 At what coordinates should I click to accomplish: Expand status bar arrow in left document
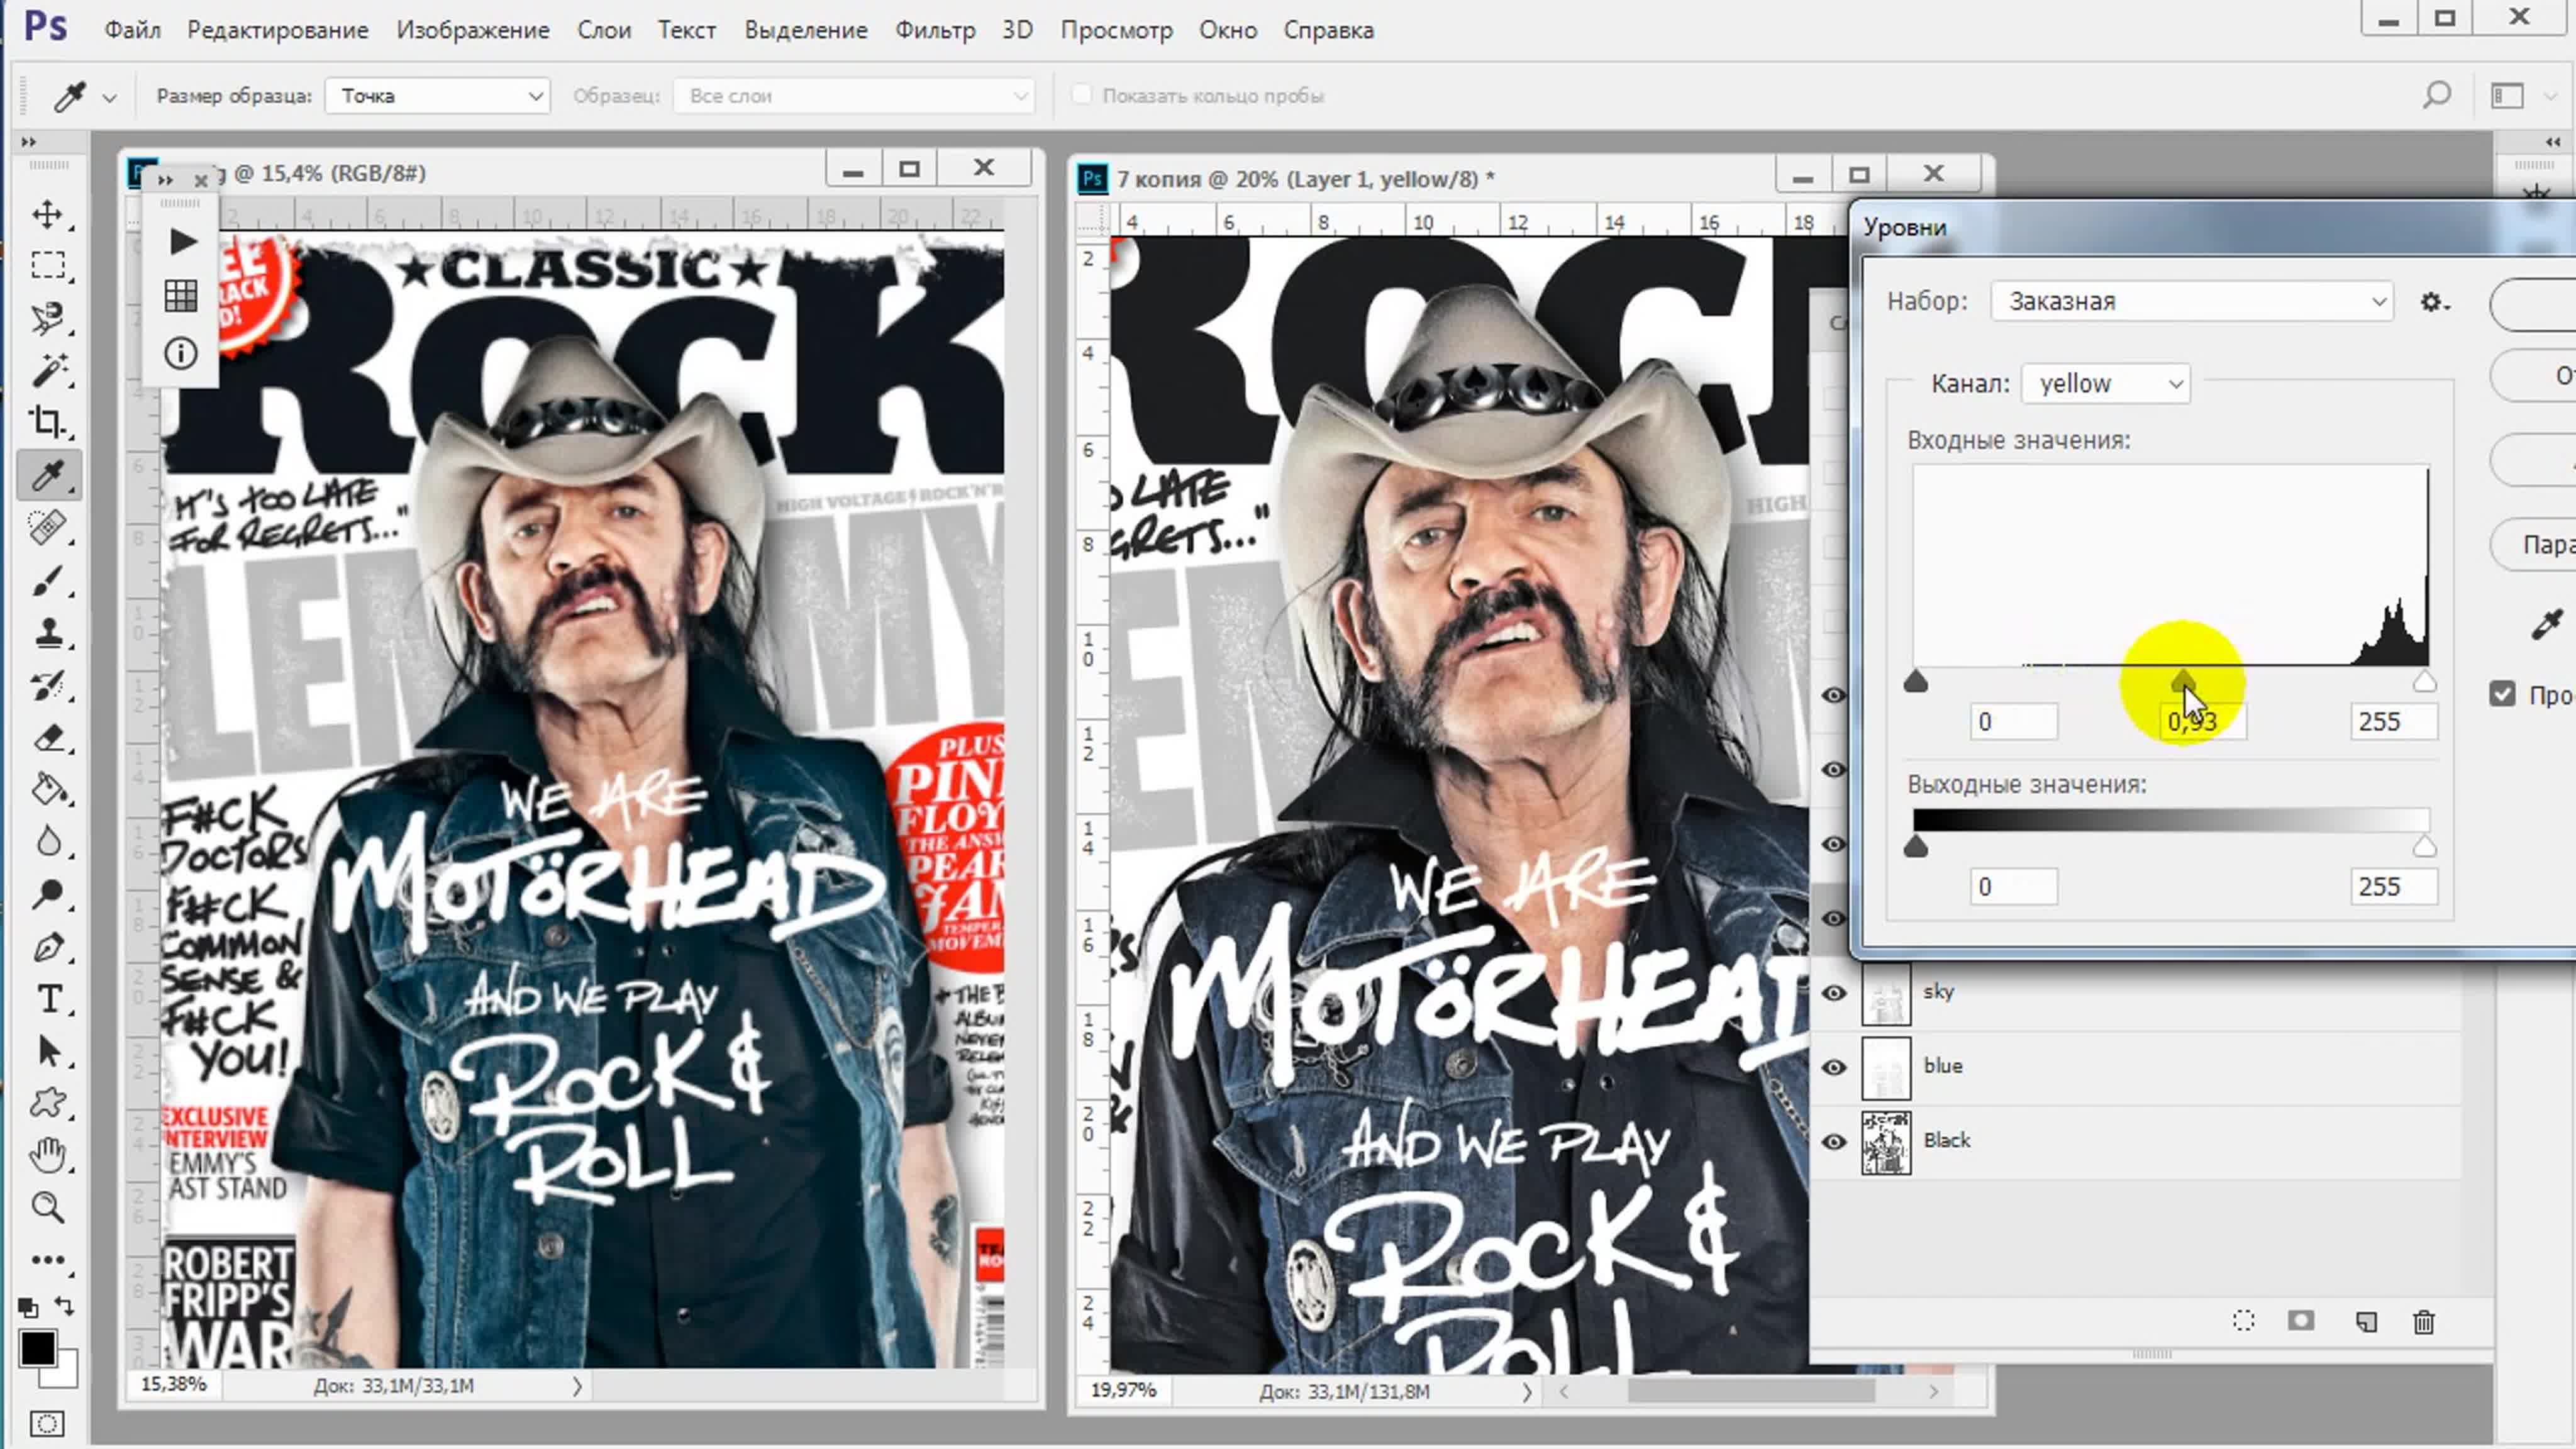pyautogui.click(x=577, y=1386)
